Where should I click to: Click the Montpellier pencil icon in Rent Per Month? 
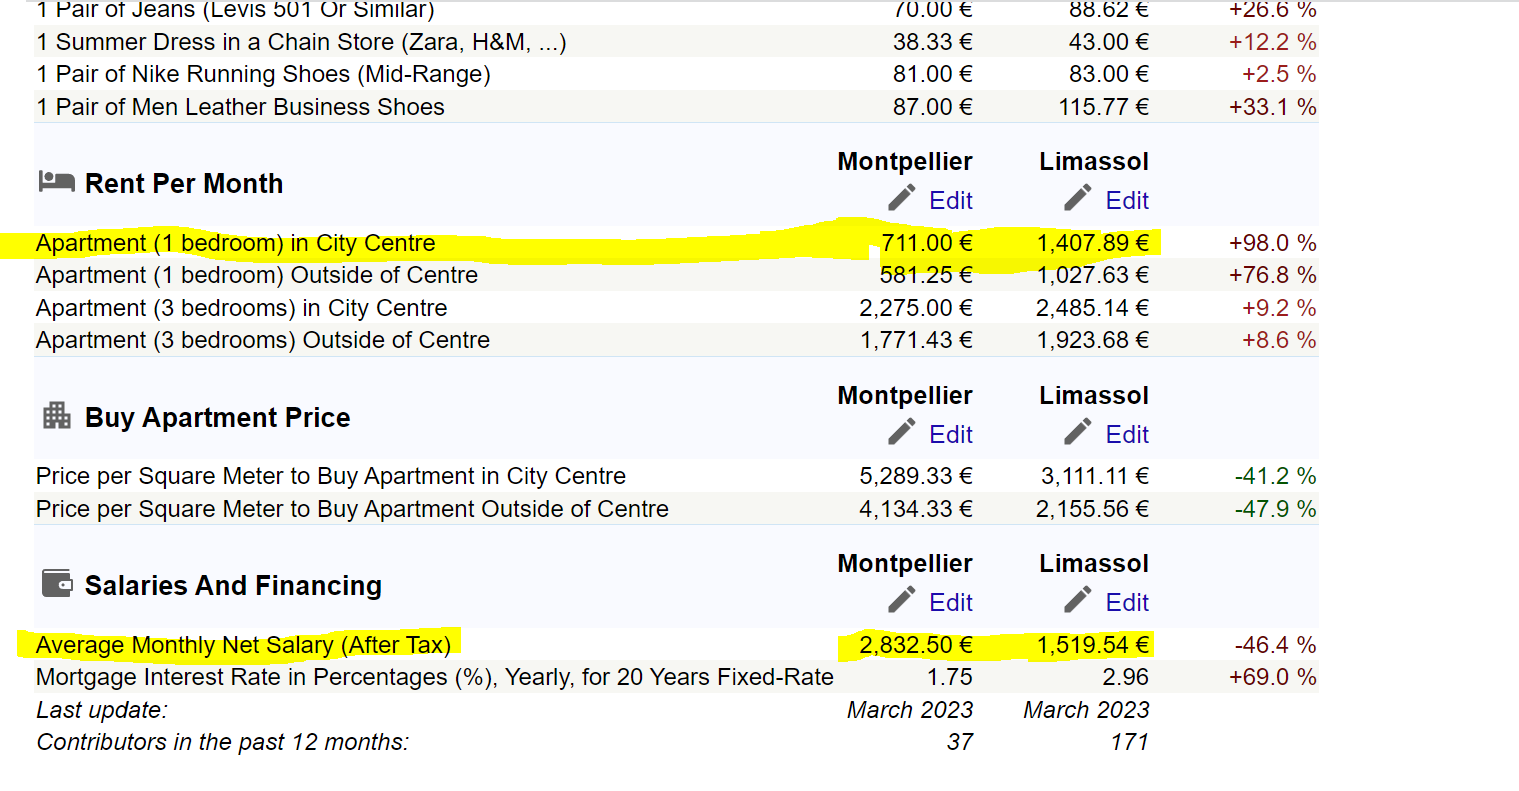pos(901,199)
